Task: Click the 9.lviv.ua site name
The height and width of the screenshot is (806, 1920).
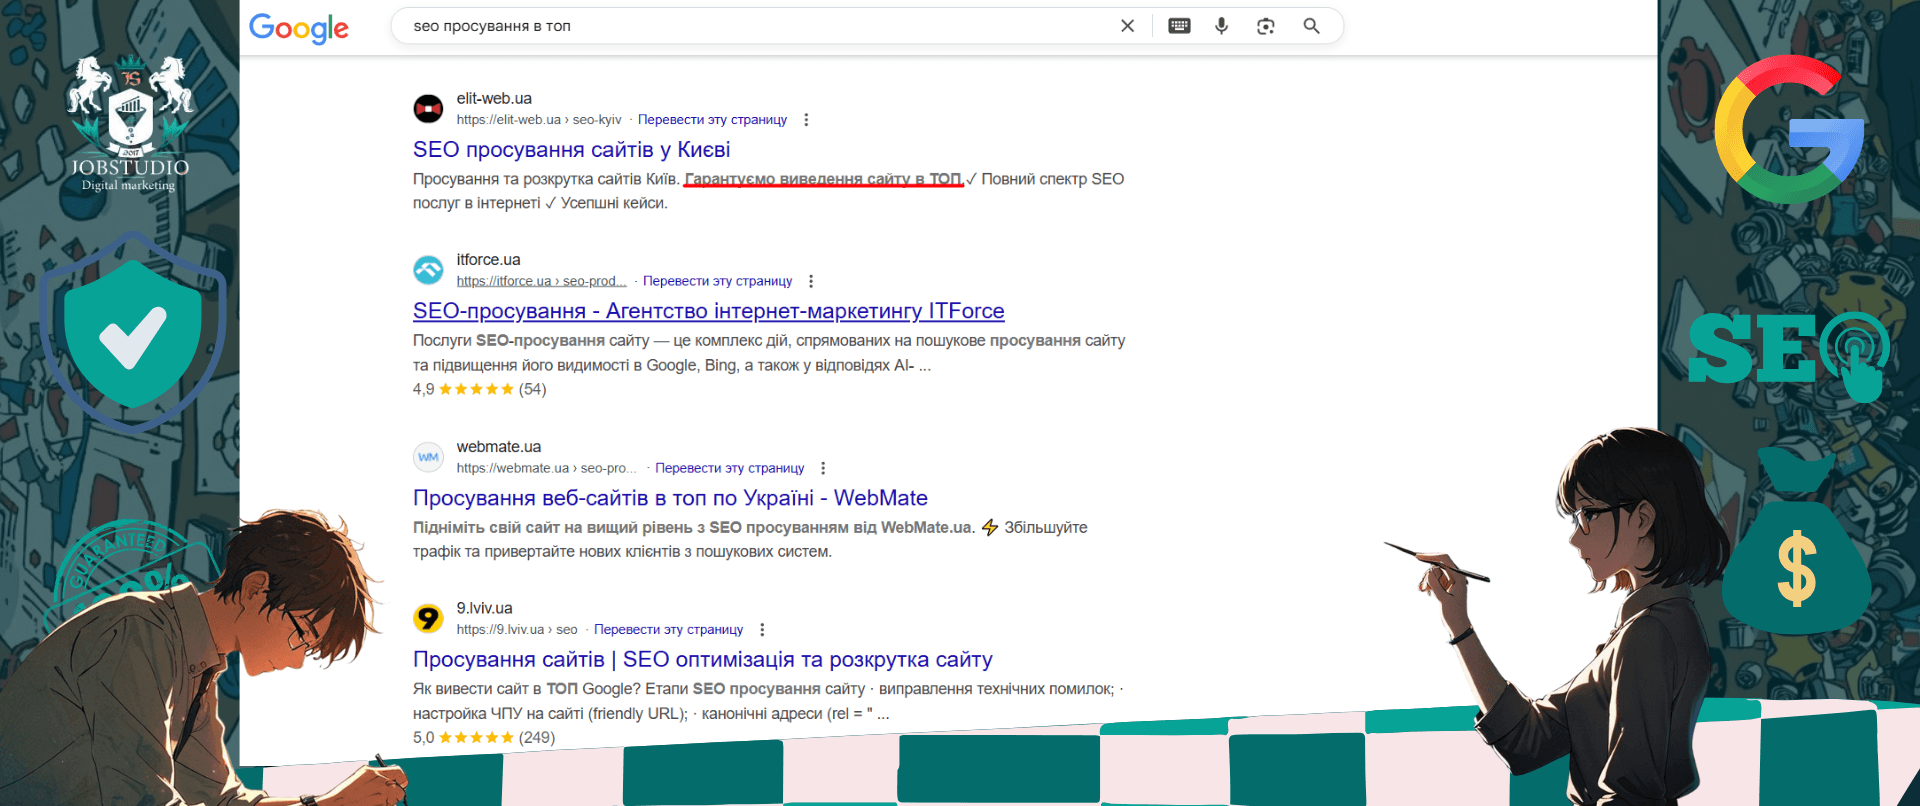Action: click(x=484, y=608)
